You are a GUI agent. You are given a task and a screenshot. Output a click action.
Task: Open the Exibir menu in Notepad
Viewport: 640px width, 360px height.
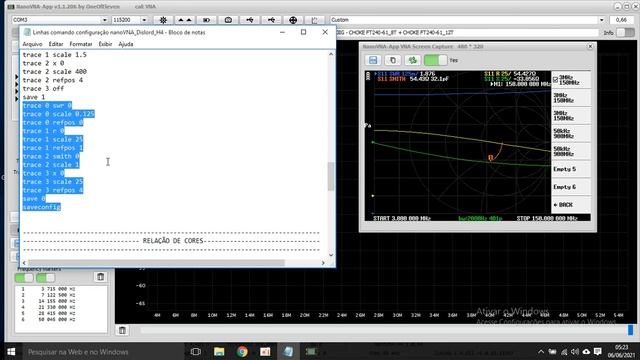105,44
